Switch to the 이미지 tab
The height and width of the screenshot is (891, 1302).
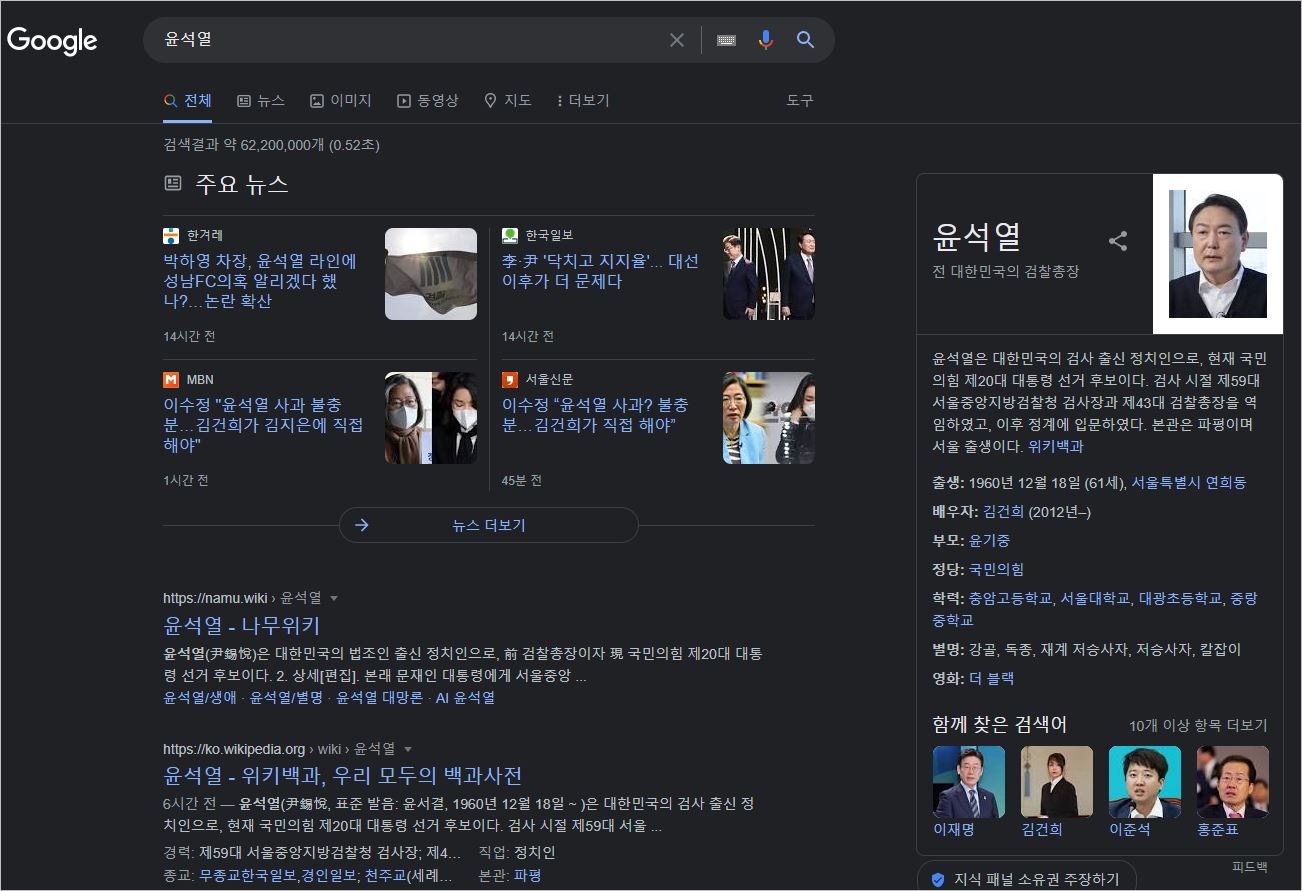pyautogui.click(x=341, y=101)
